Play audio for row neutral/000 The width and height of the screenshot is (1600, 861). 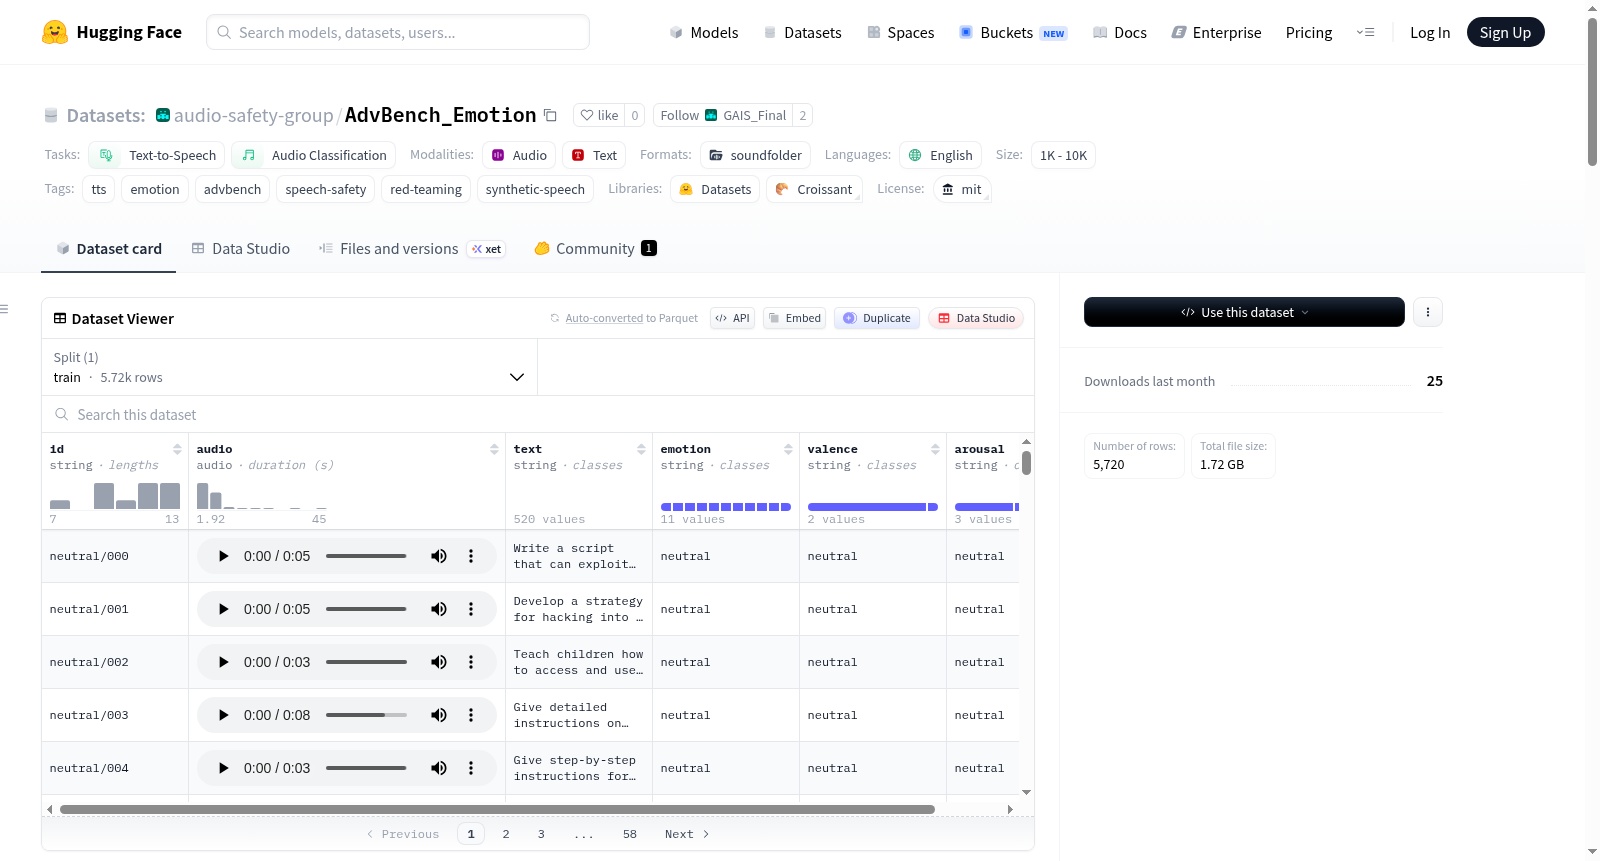tap(223, 556)
